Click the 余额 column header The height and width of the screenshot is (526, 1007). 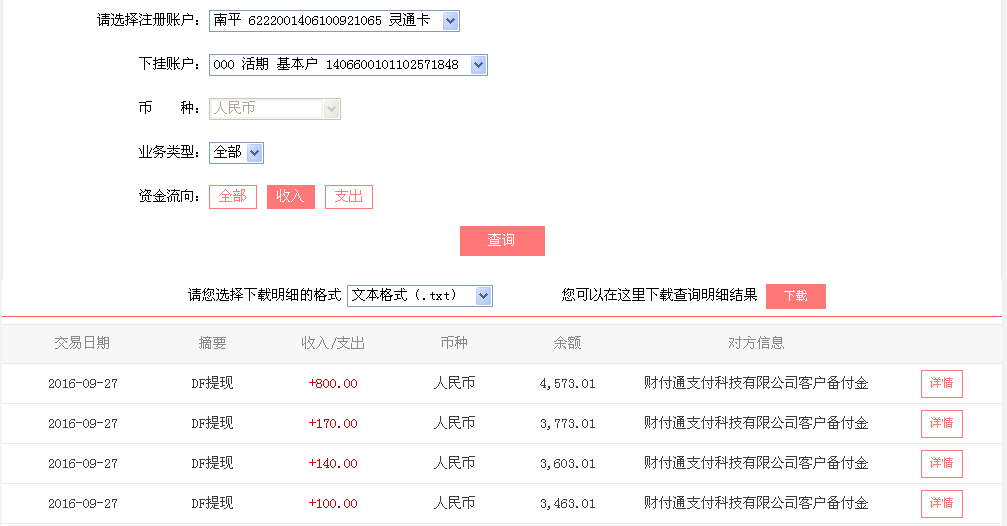[568, 343]
